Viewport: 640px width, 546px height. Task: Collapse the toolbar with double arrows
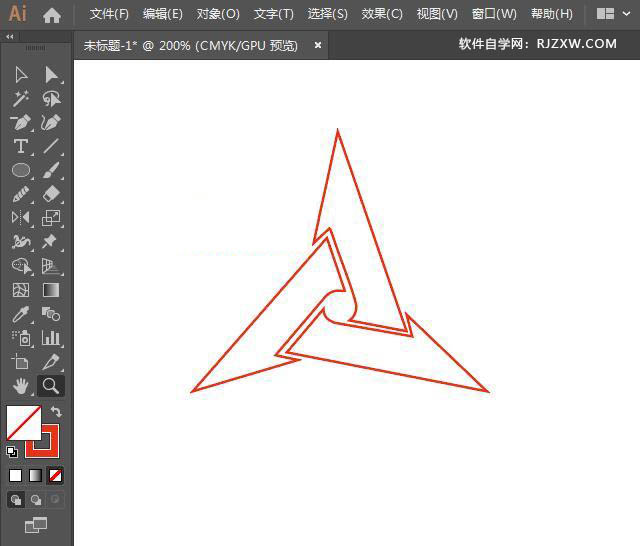point(10,37)
